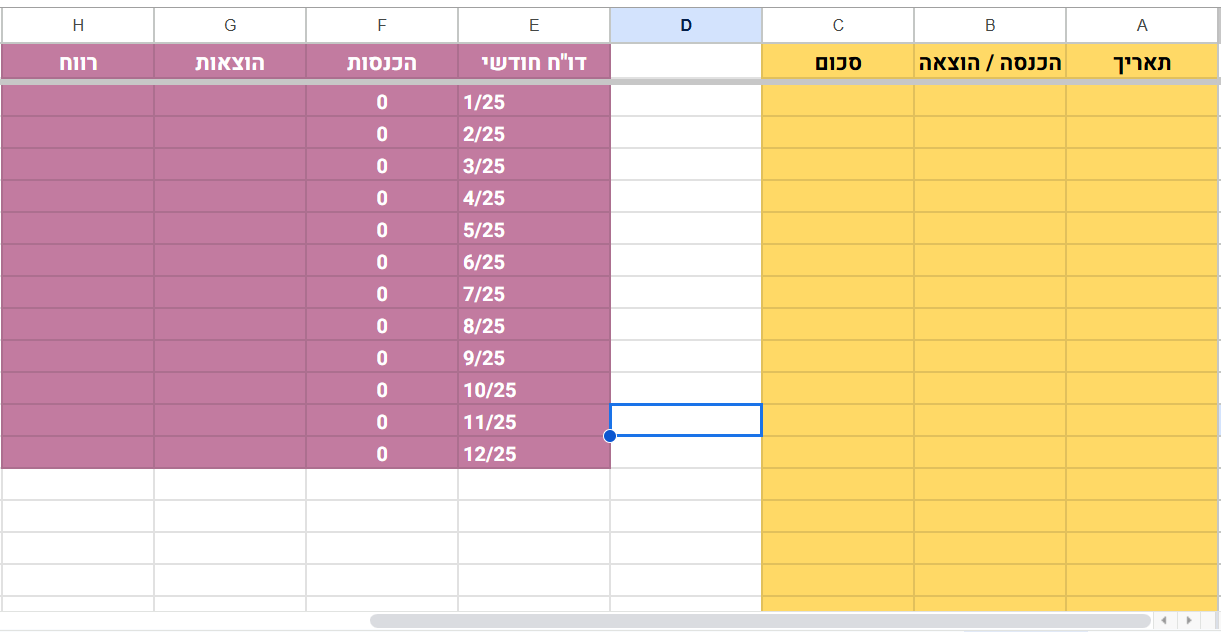Viewport: 1221px width, 632px height.
Task: Select column F header
Action: click(x=382, y=26)
